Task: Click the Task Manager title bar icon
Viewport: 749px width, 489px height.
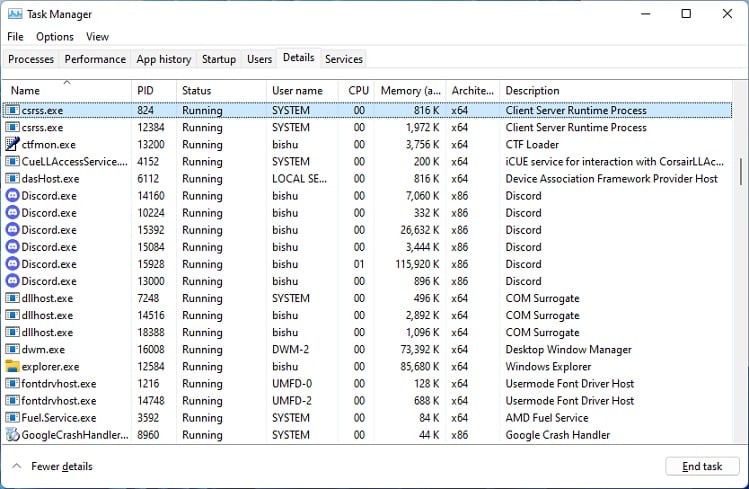Action: [x=14, y=14]
